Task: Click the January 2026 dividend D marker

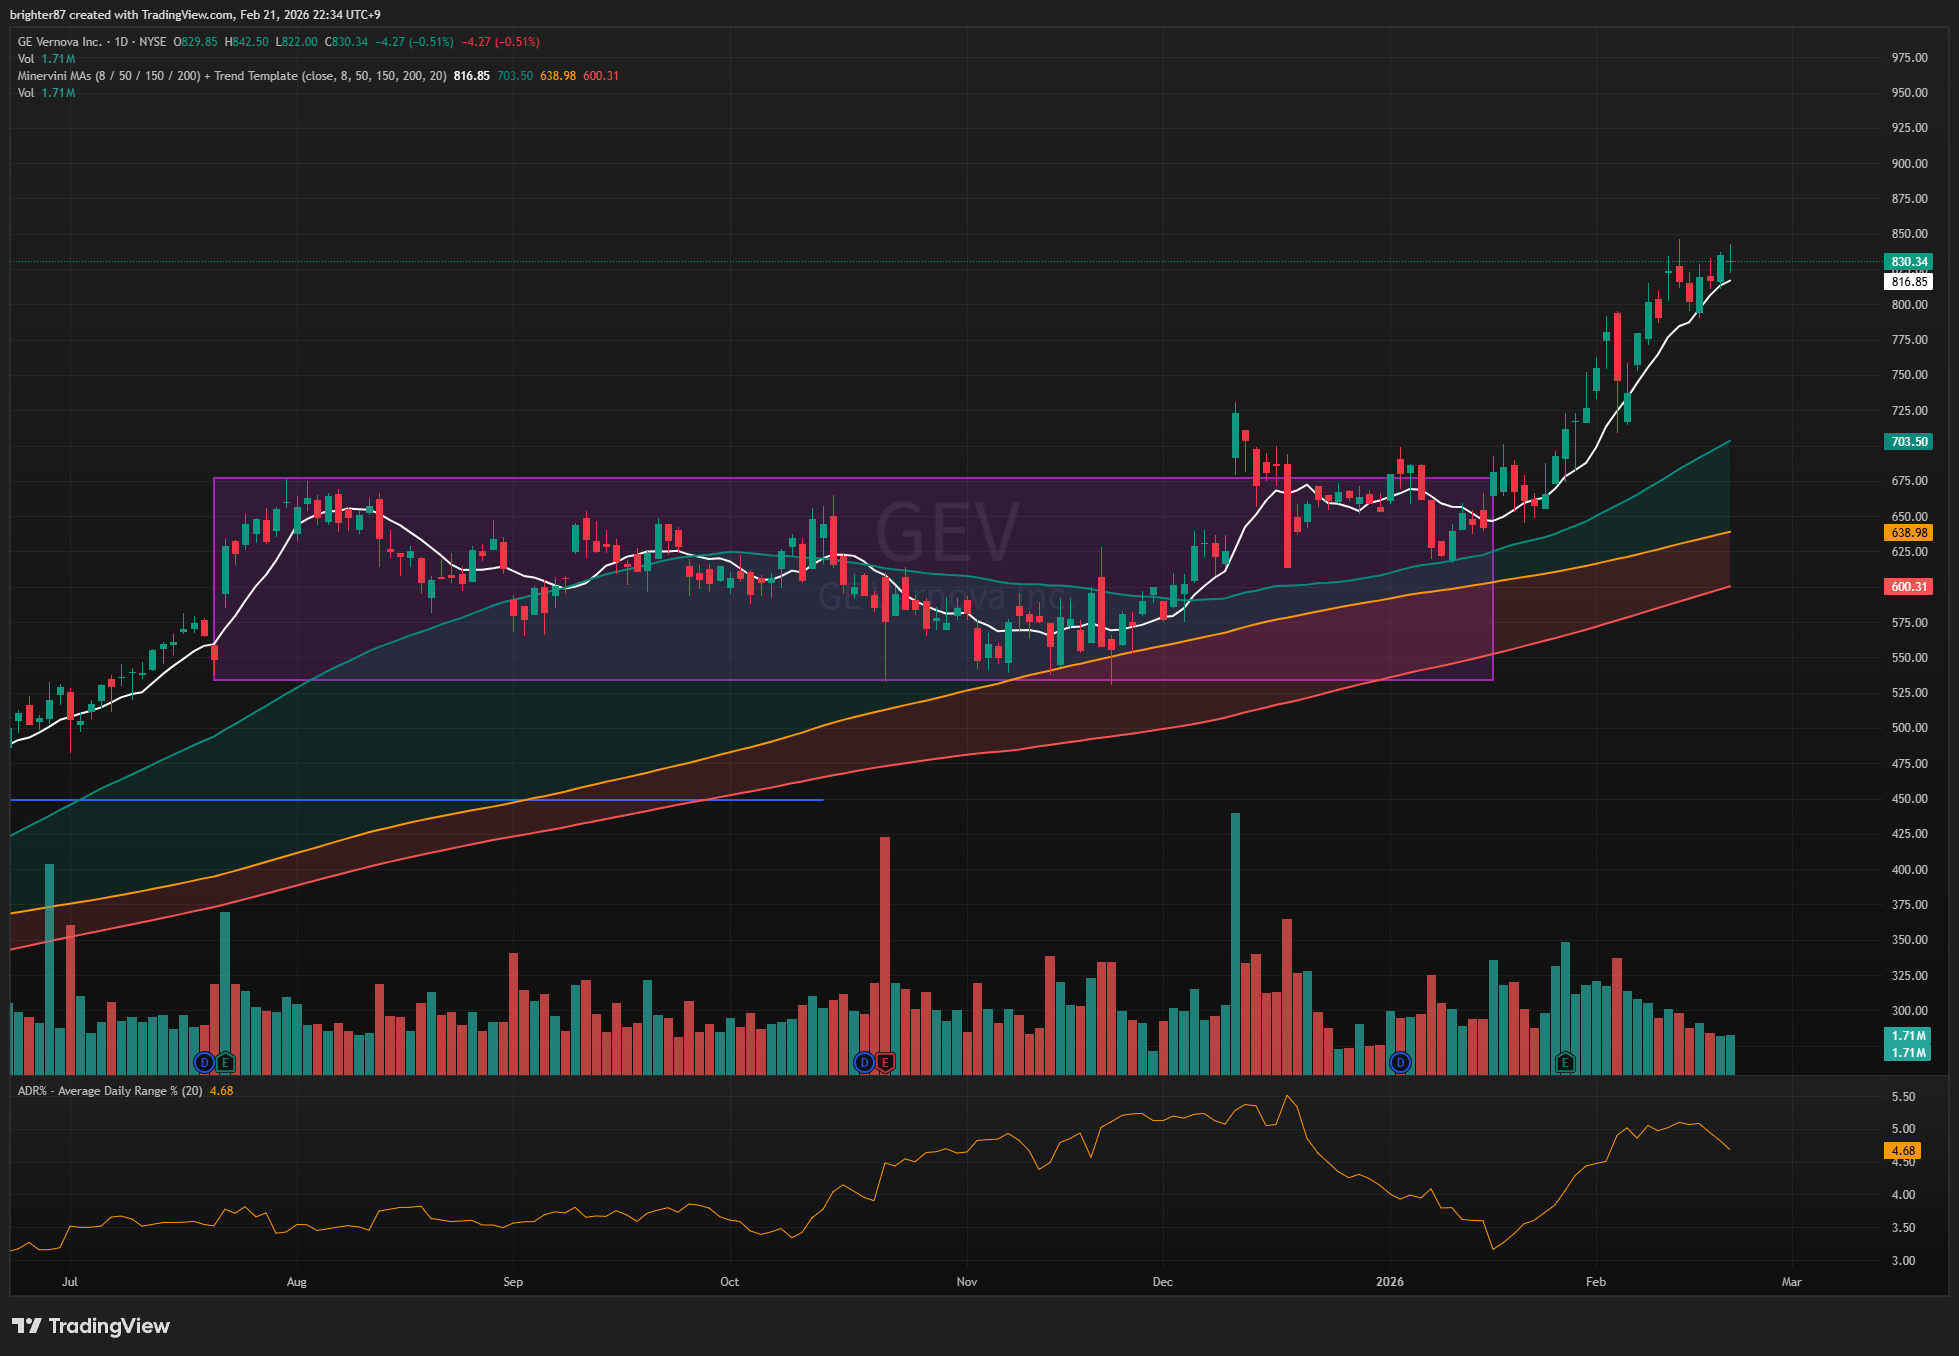Action: coord(1400,1062)
